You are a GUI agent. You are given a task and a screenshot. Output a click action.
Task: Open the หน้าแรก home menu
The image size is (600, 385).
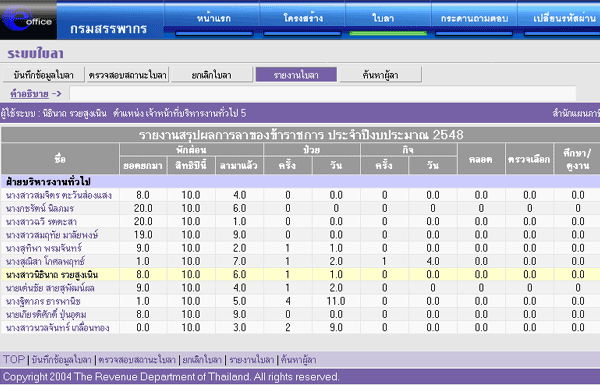pyautogui.click(x=214, y=18)
